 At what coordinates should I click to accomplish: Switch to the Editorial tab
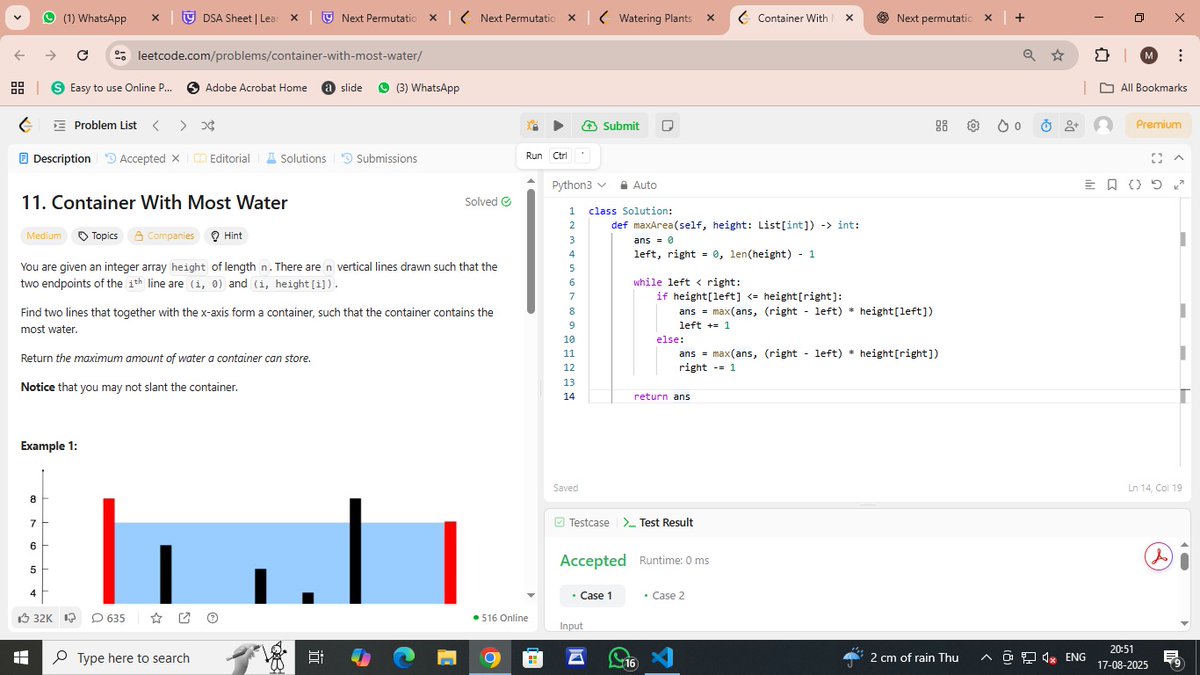(x=222, y=158)
